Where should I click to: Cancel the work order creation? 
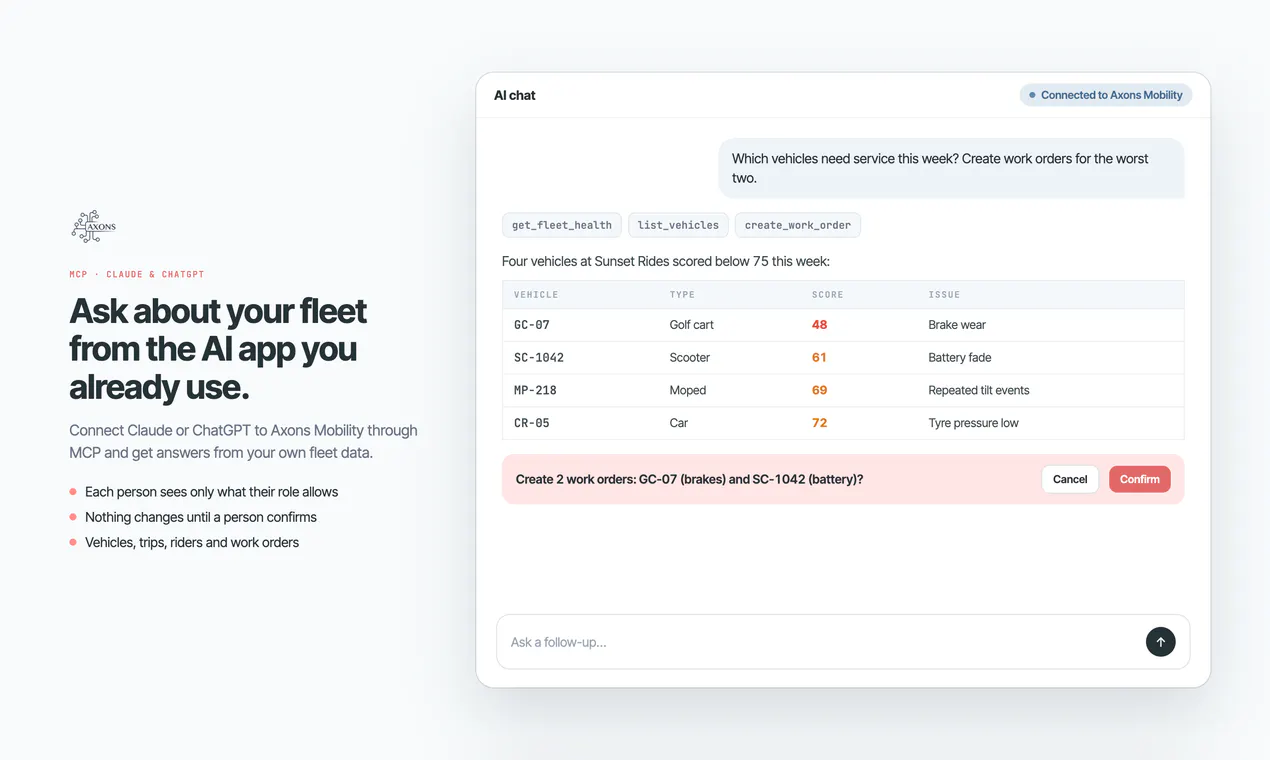tap(1069, 479)
